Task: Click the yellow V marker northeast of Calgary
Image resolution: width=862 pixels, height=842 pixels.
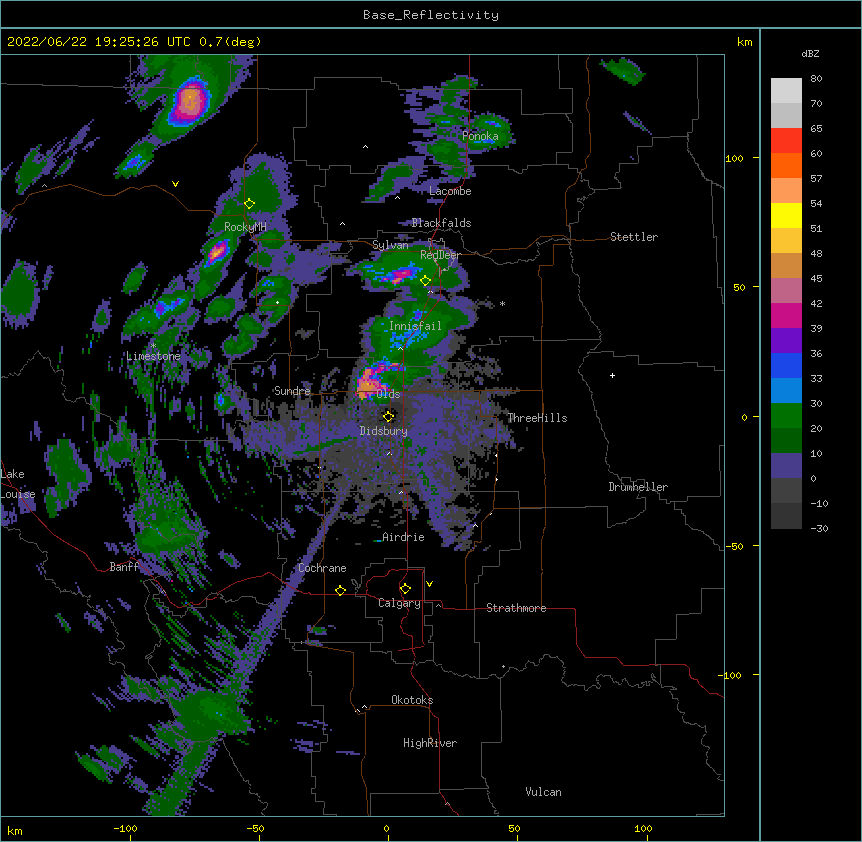Action: (x=429, y=584)
